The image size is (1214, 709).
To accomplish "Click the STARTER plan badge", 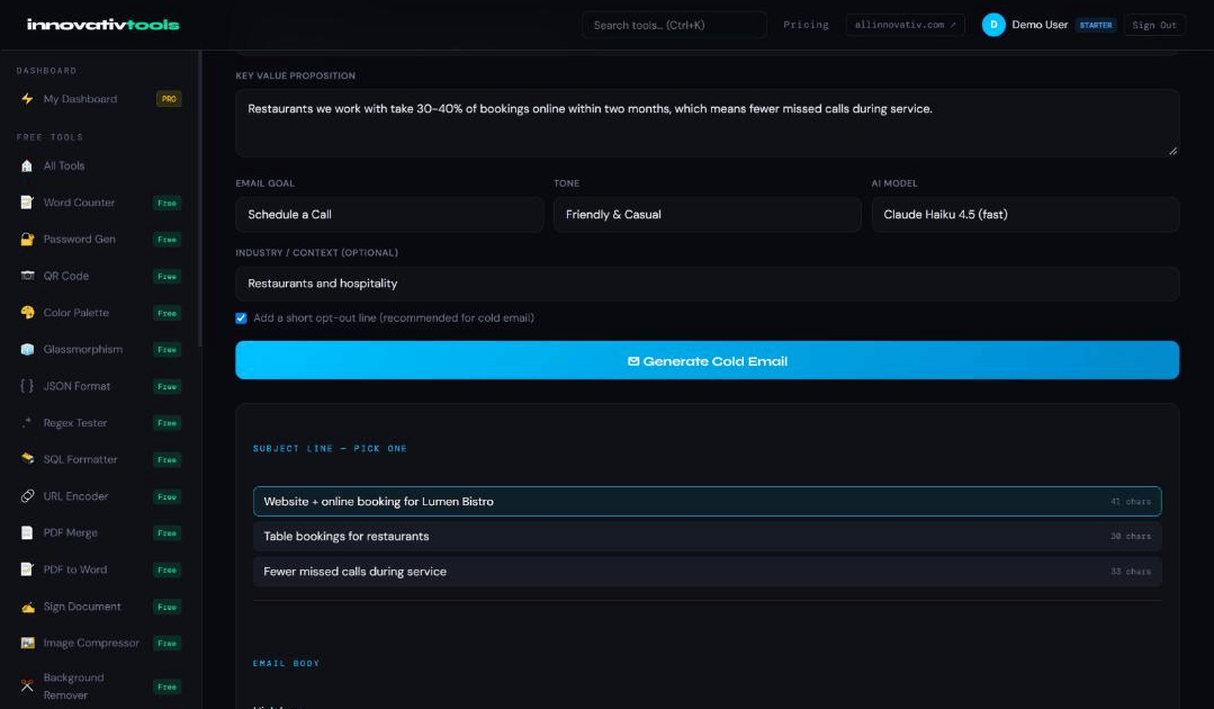I will pyautogui.click(x=1096, y=25).
